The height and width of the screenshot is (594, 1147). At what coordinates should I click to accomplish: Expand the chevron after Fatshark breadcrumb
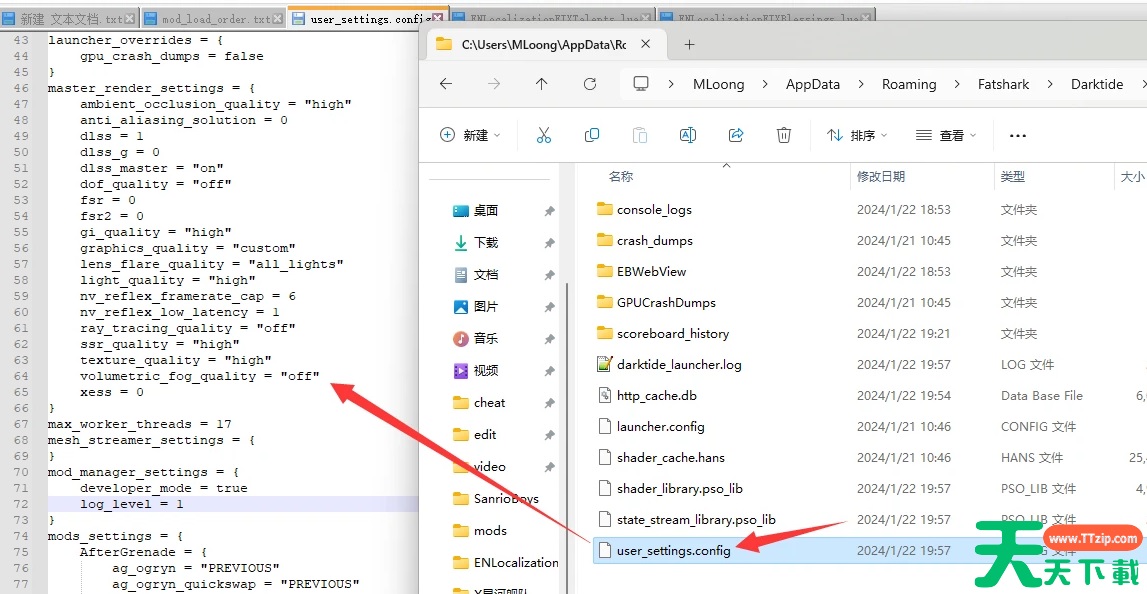click(1050, 84)
